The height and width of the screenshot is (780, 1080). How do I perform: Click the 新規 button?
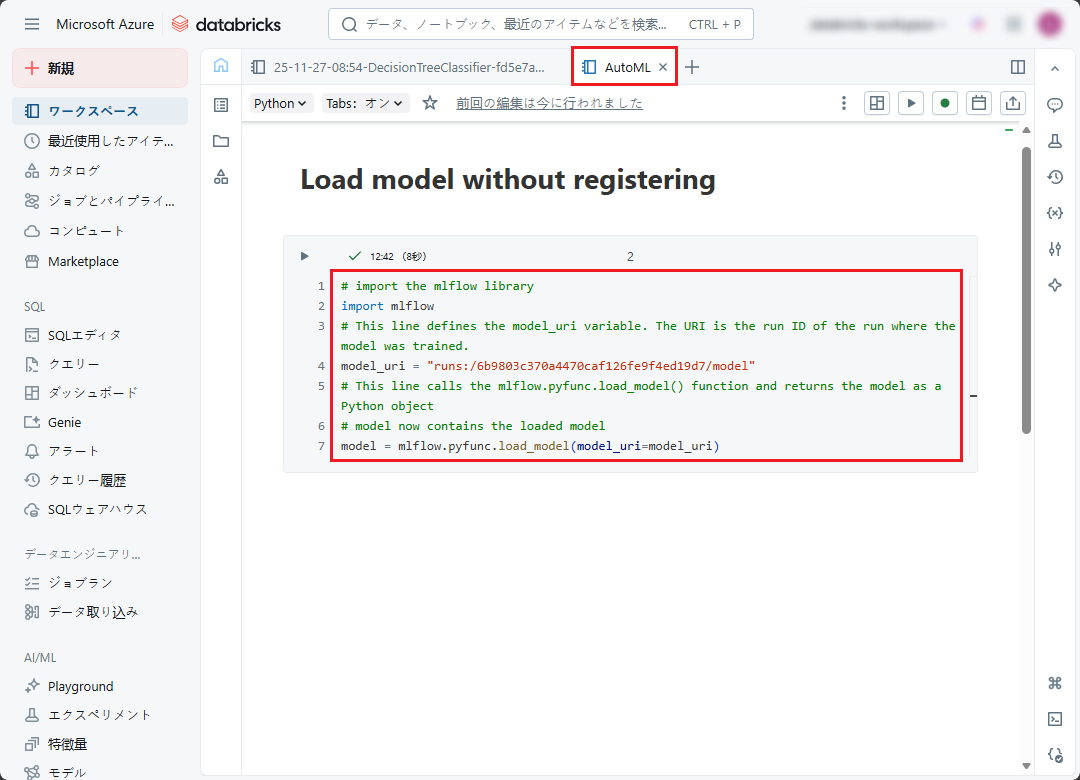coord(100,68)
